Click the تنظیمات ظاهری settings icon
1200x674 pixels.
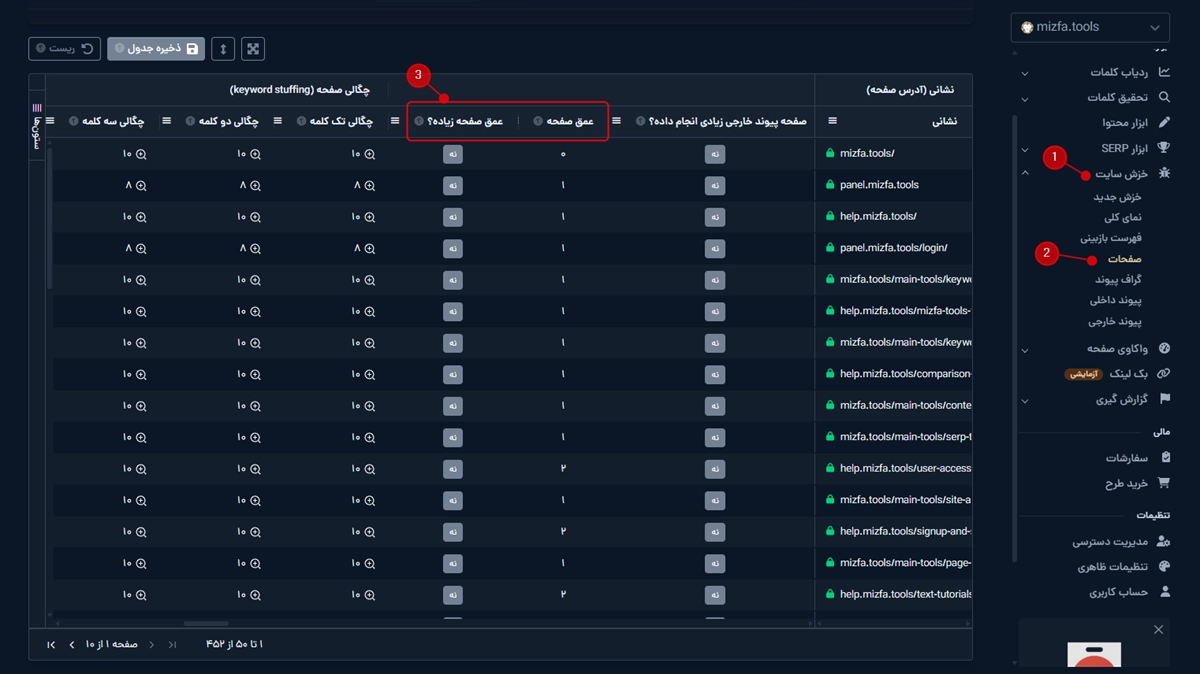pos(1163,567)
